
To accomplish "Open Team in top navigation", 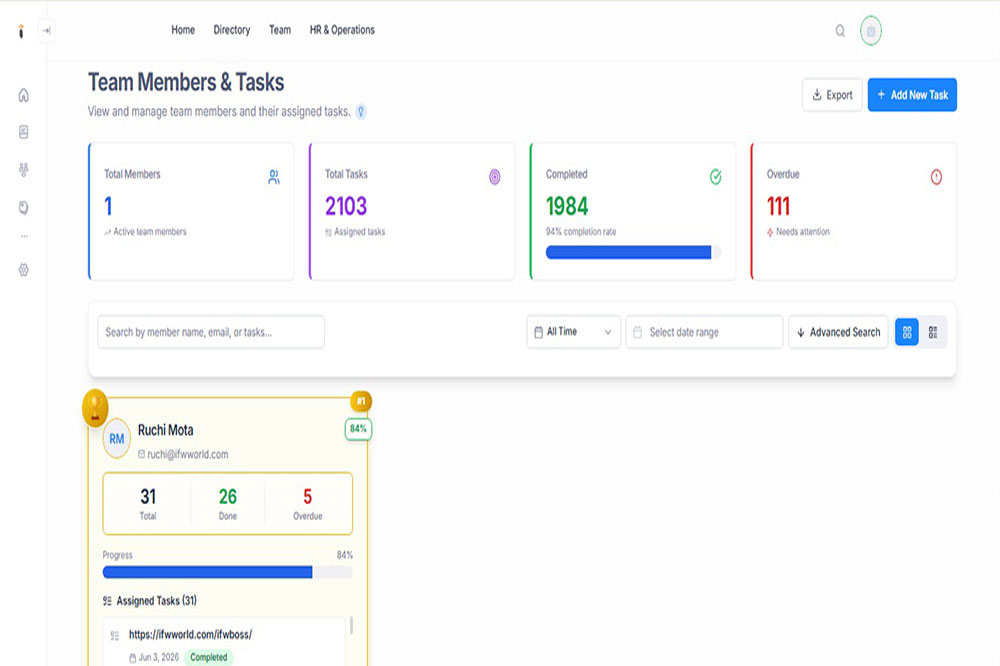I will point(280,30).
